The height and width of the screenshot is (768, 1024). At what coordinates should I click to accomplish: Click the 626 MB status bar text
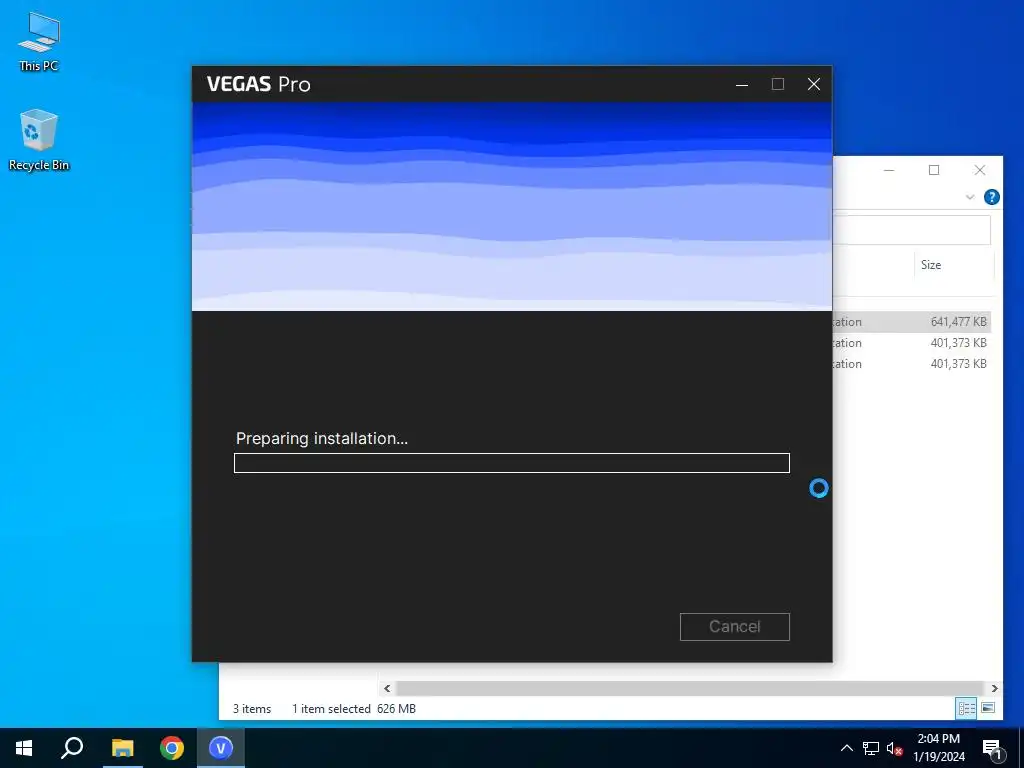pyautogui.click(x=396, y=709)
